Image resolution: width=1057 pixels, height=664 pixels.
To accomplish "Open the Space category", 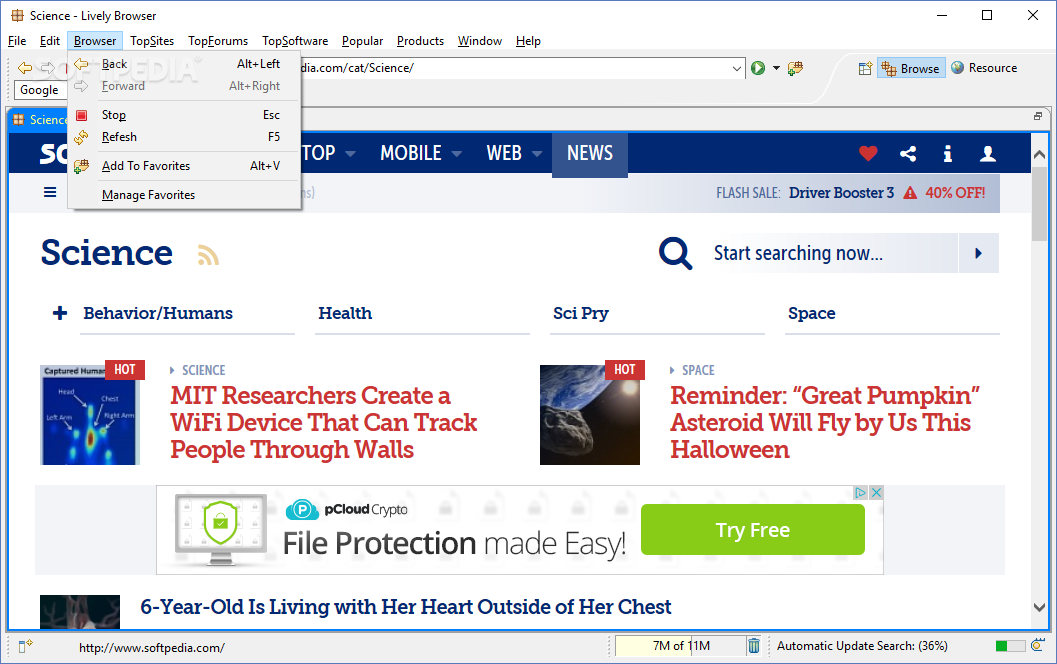I will [812, 313].
